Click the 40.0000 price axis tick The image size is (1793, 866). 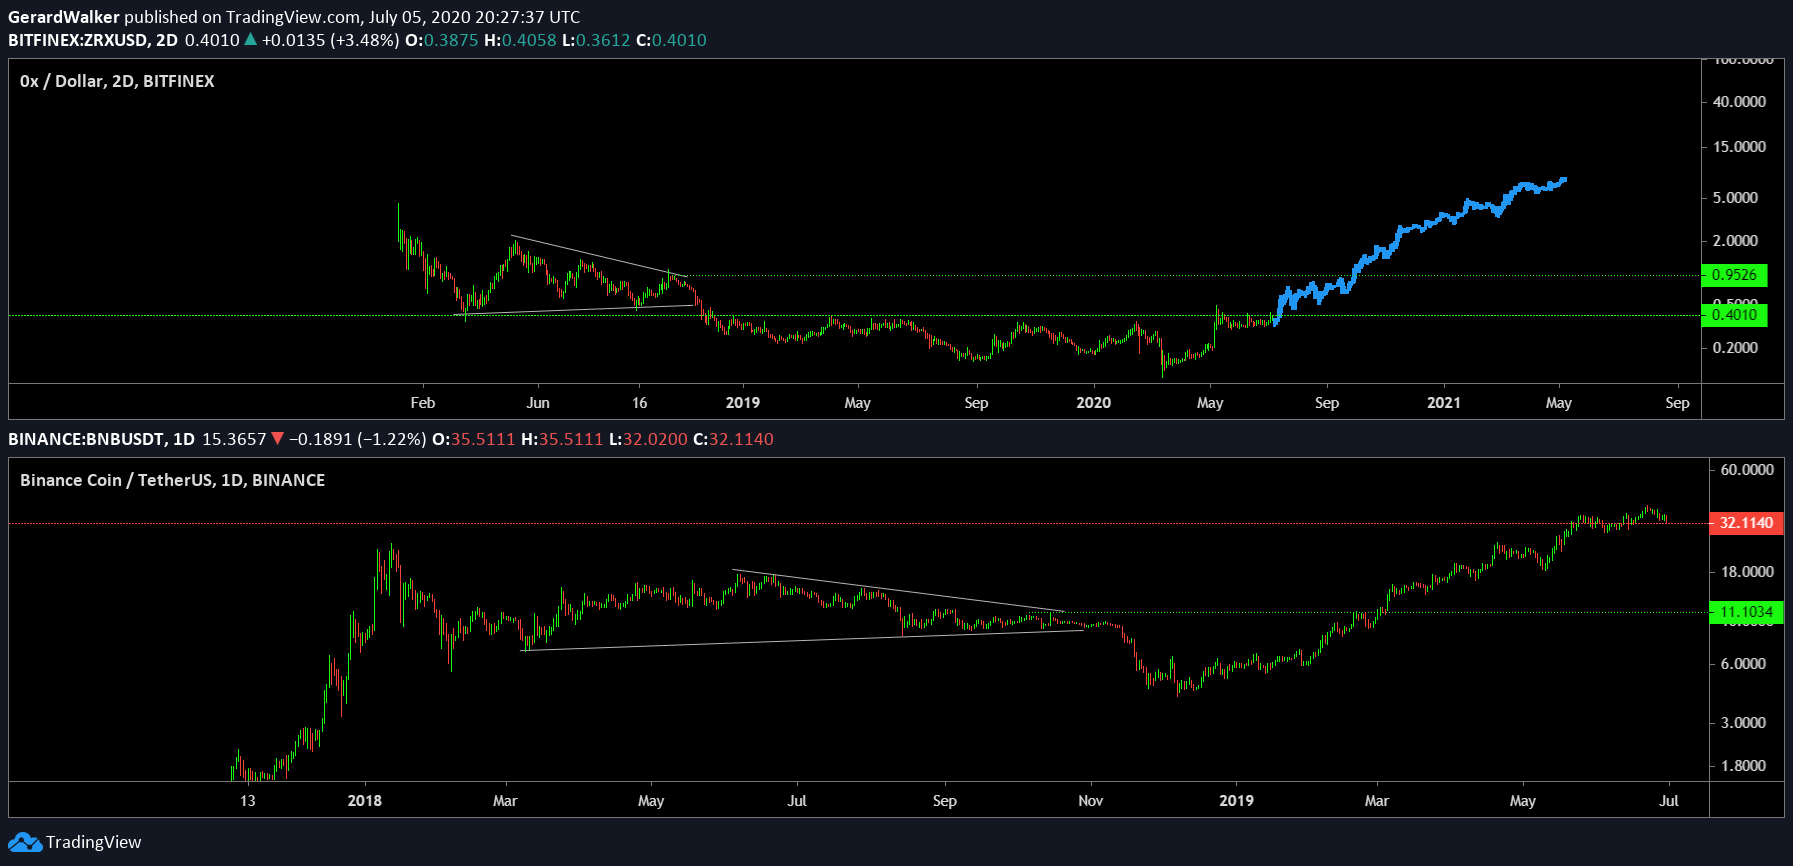coord(1739,102)
